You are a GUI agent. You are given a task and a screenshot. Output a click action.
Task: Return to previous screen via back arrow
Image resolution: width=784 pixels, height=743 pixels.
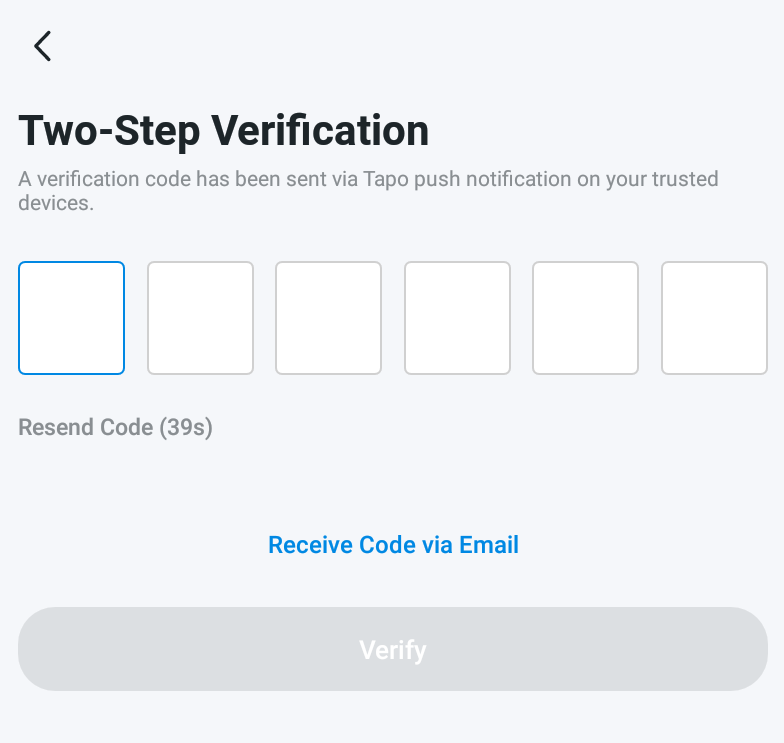pos(42,46)
